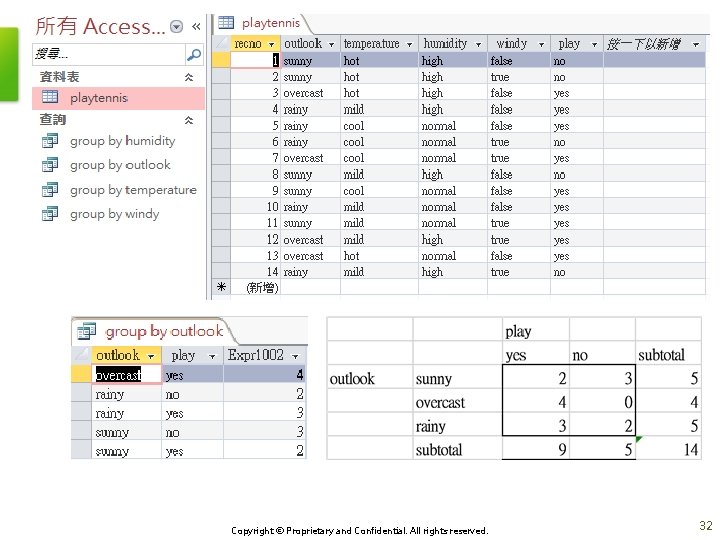Collapse navigation pane with double chevron
Image resolution: width=720 pixels, height=540 pixels.
[x=196, y=27]
